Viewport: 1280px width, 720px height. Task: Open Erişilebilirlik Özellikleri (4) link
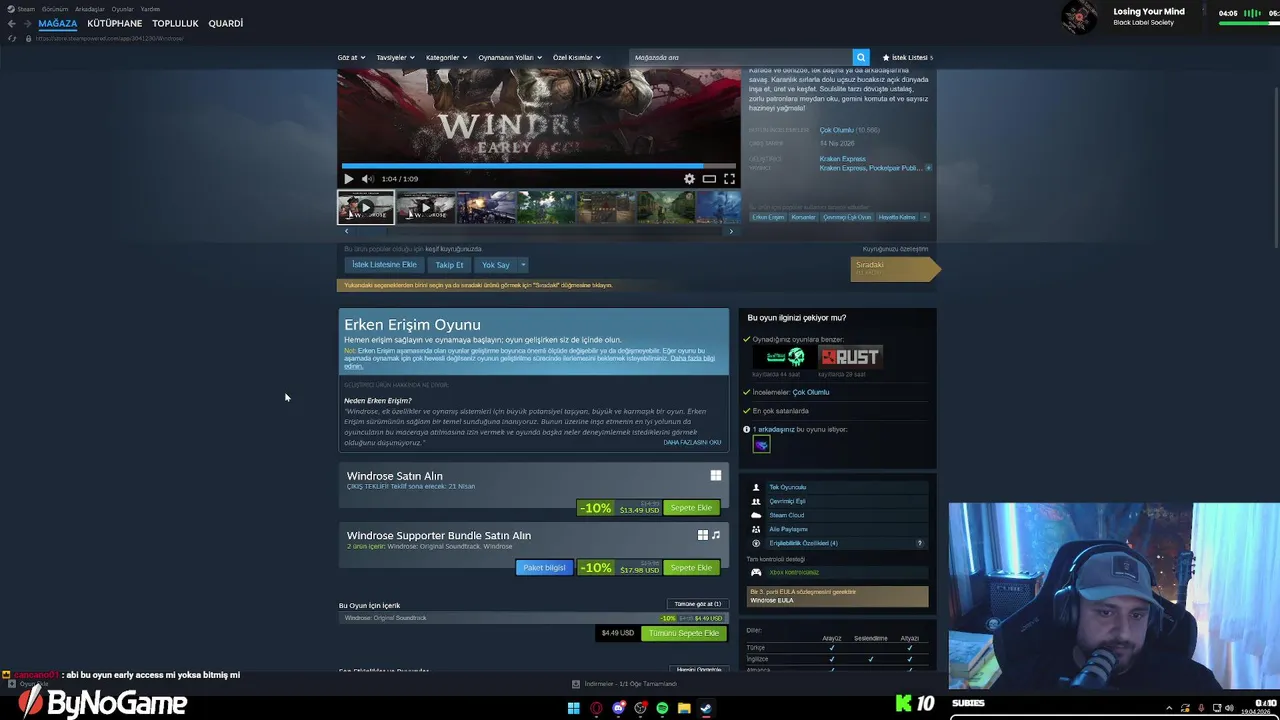pyautogui.click(x=803, y=543)
